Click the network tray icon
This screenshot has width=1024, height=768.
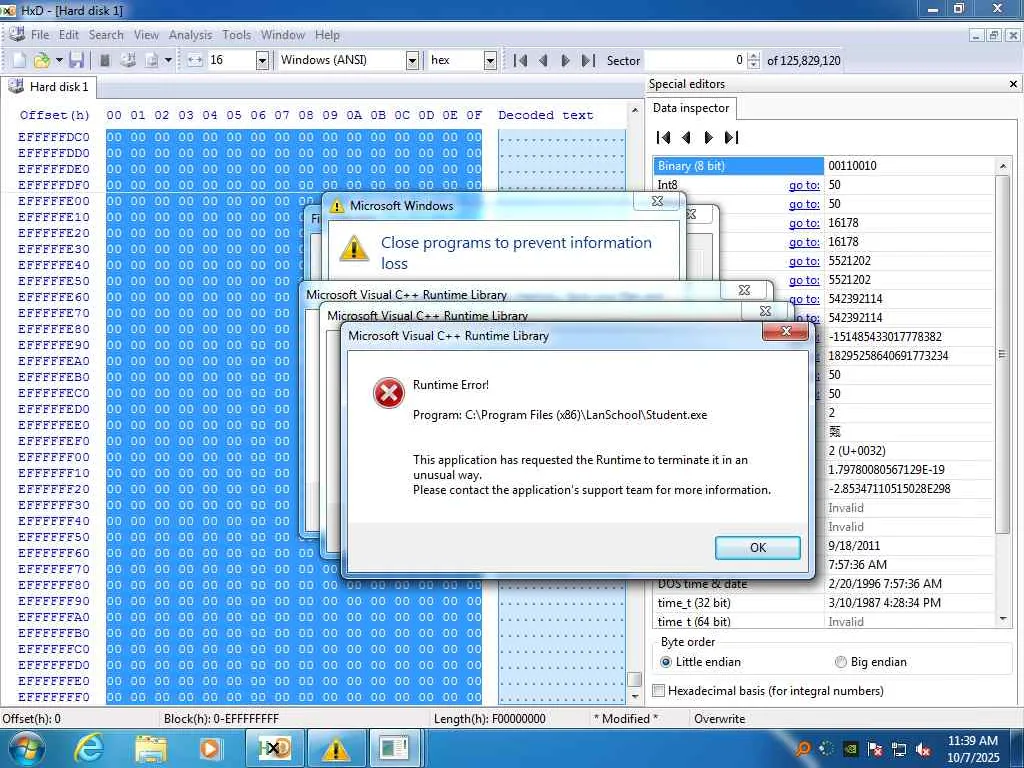tap(899, 750)
